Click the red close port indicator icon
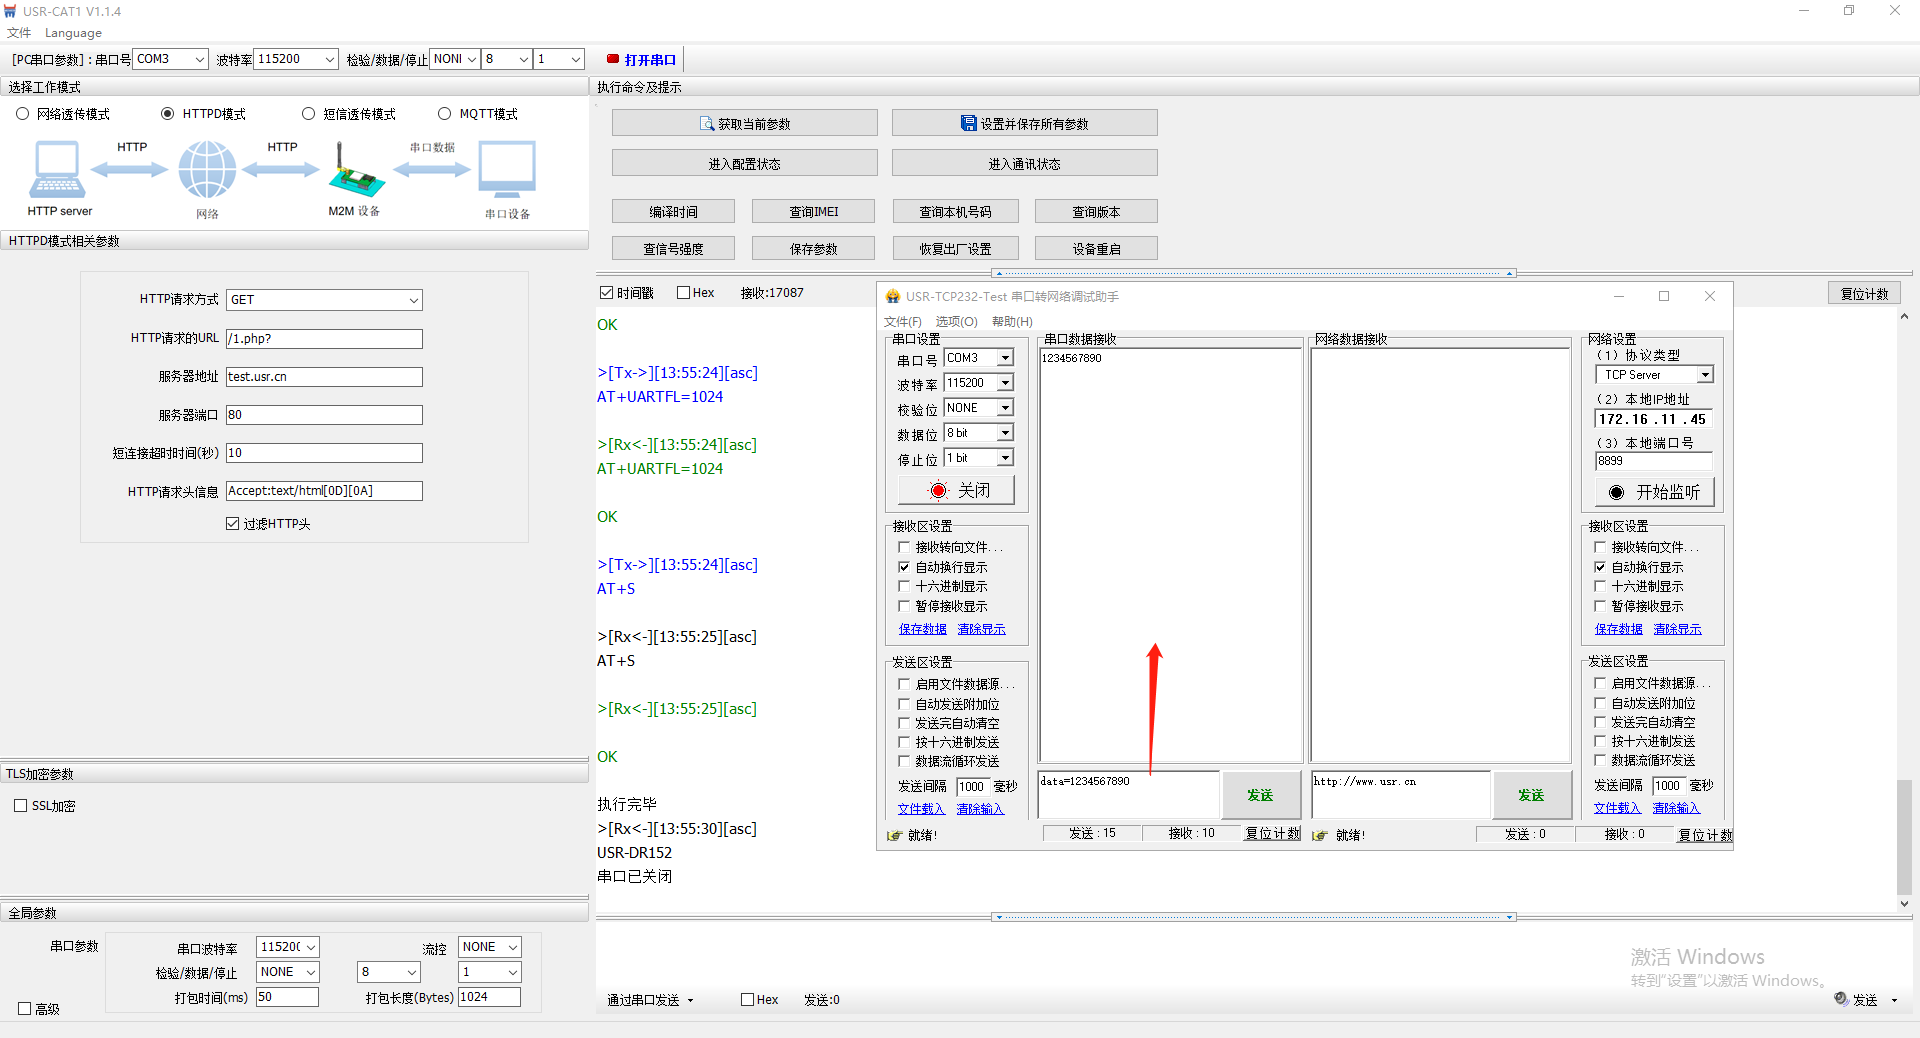1920x1038 pixels. 938,490
